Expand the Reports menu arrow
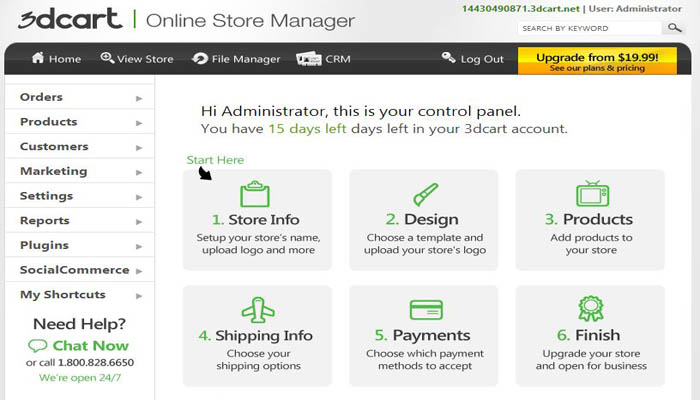700x400 pixels. pos(139,221)
